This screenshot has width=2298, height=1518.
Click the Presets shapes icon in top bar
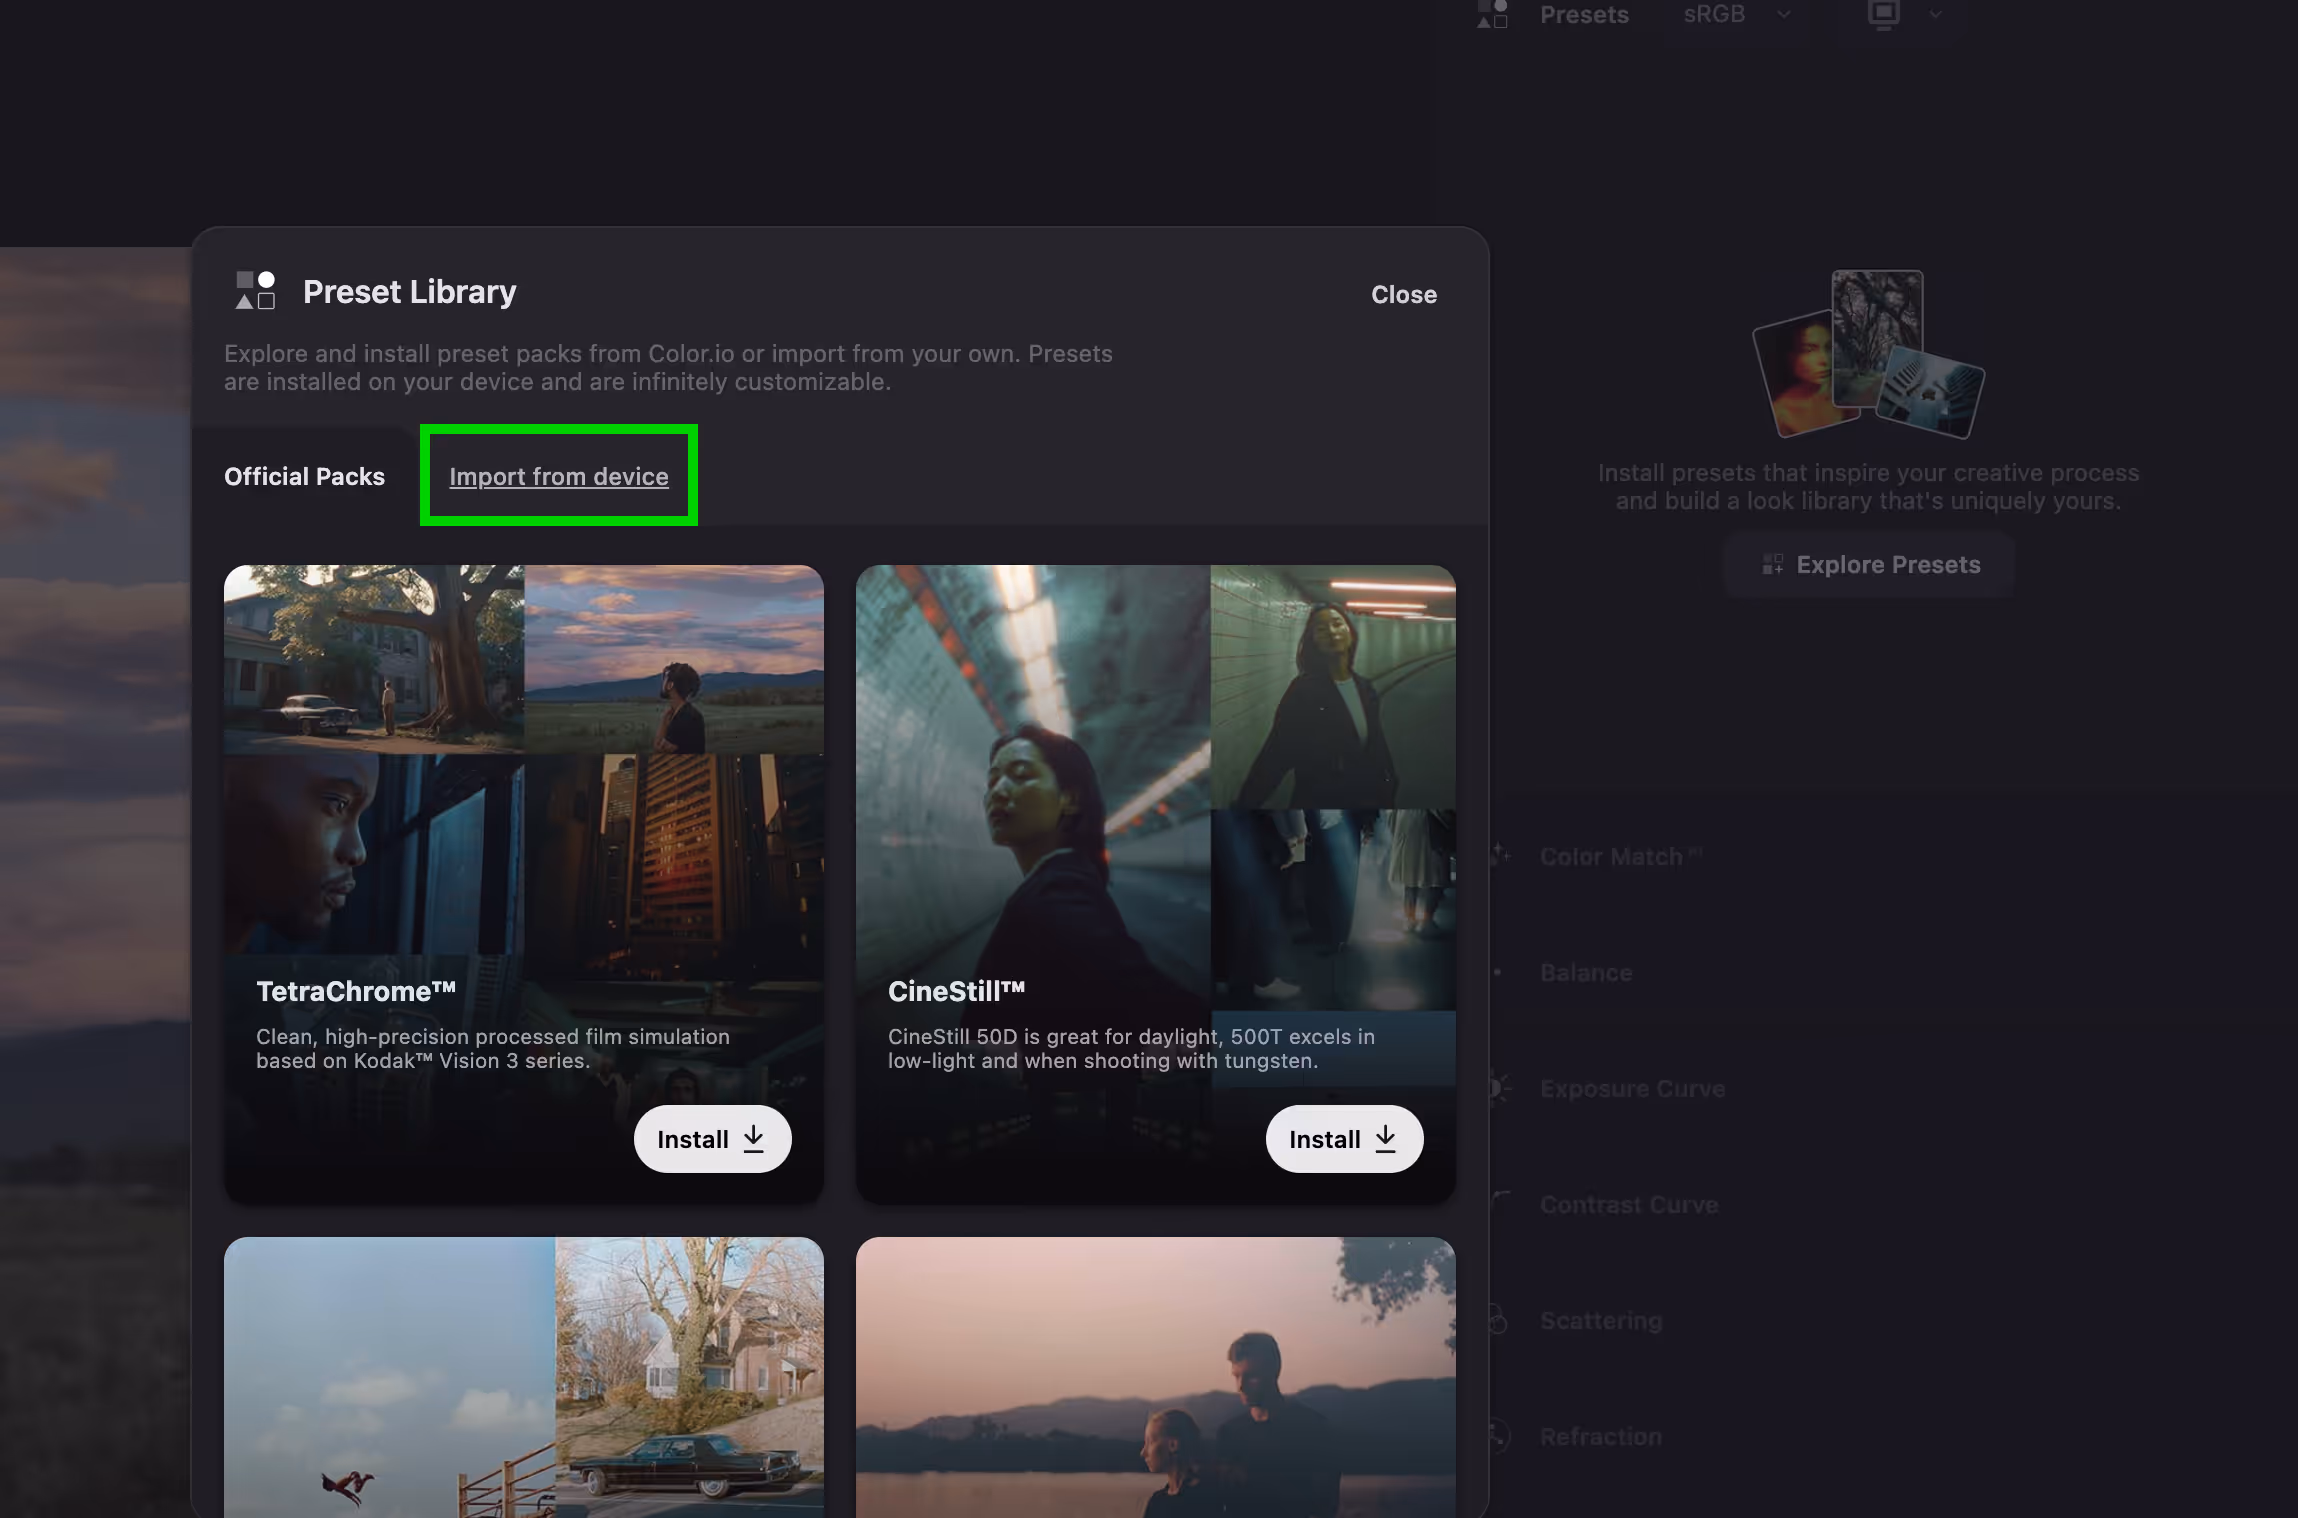pos(1492,14)
